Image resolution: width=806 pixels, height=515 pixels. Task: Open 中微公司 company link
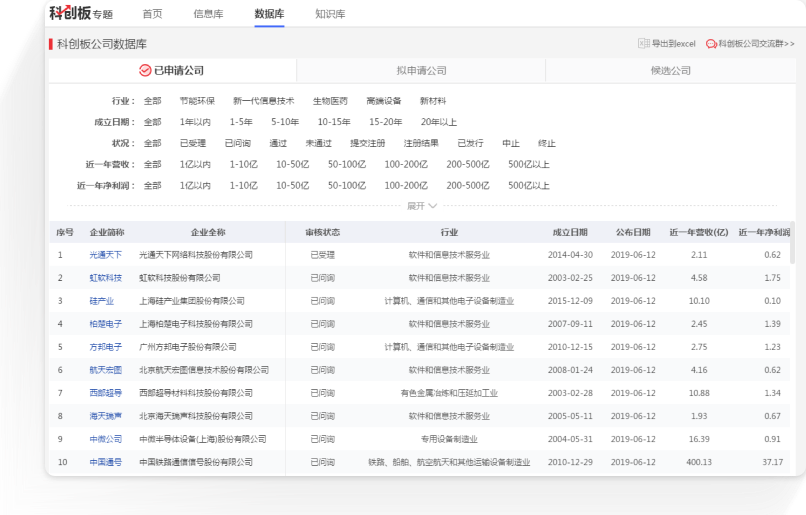pyautogui.click(x=106, y=439)
